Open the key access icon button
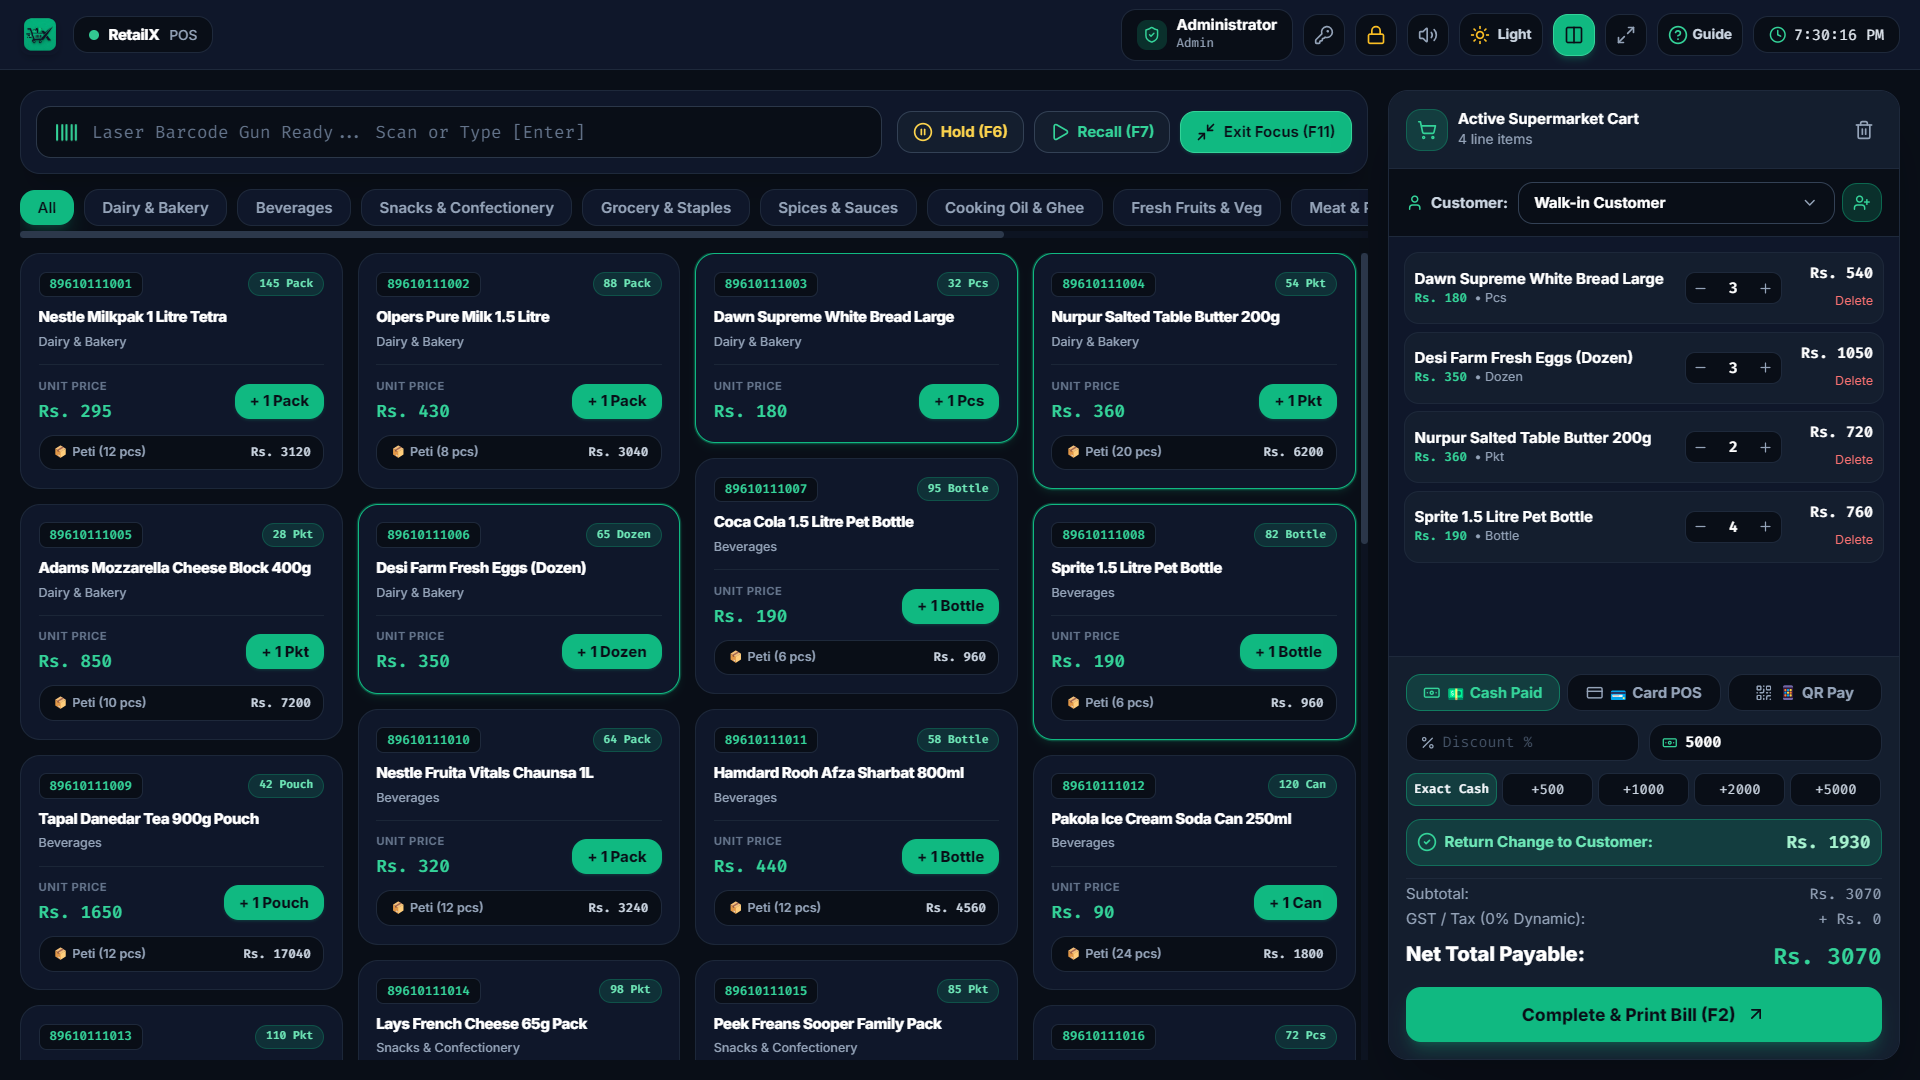Viewport: 1920px width, 1080px height. click(1324, 35)
